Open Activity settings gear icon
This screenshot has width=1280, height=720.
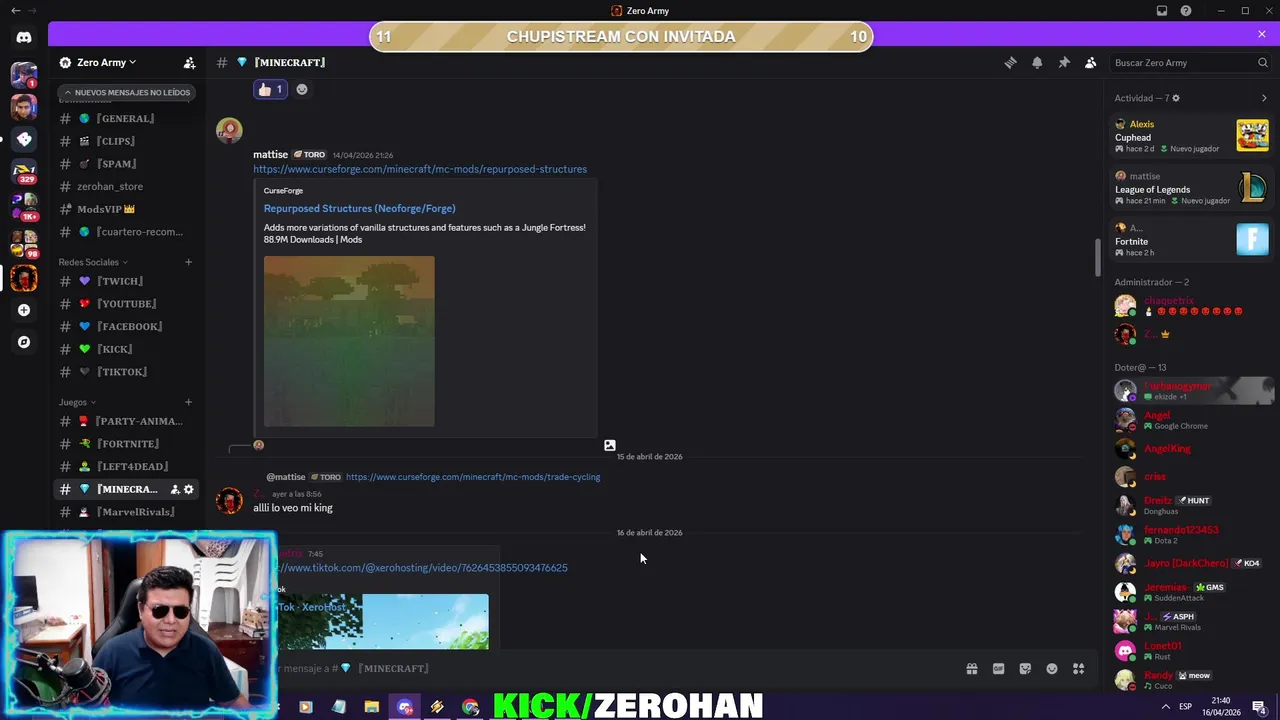pyautogui.click(x=1176, y=98)
